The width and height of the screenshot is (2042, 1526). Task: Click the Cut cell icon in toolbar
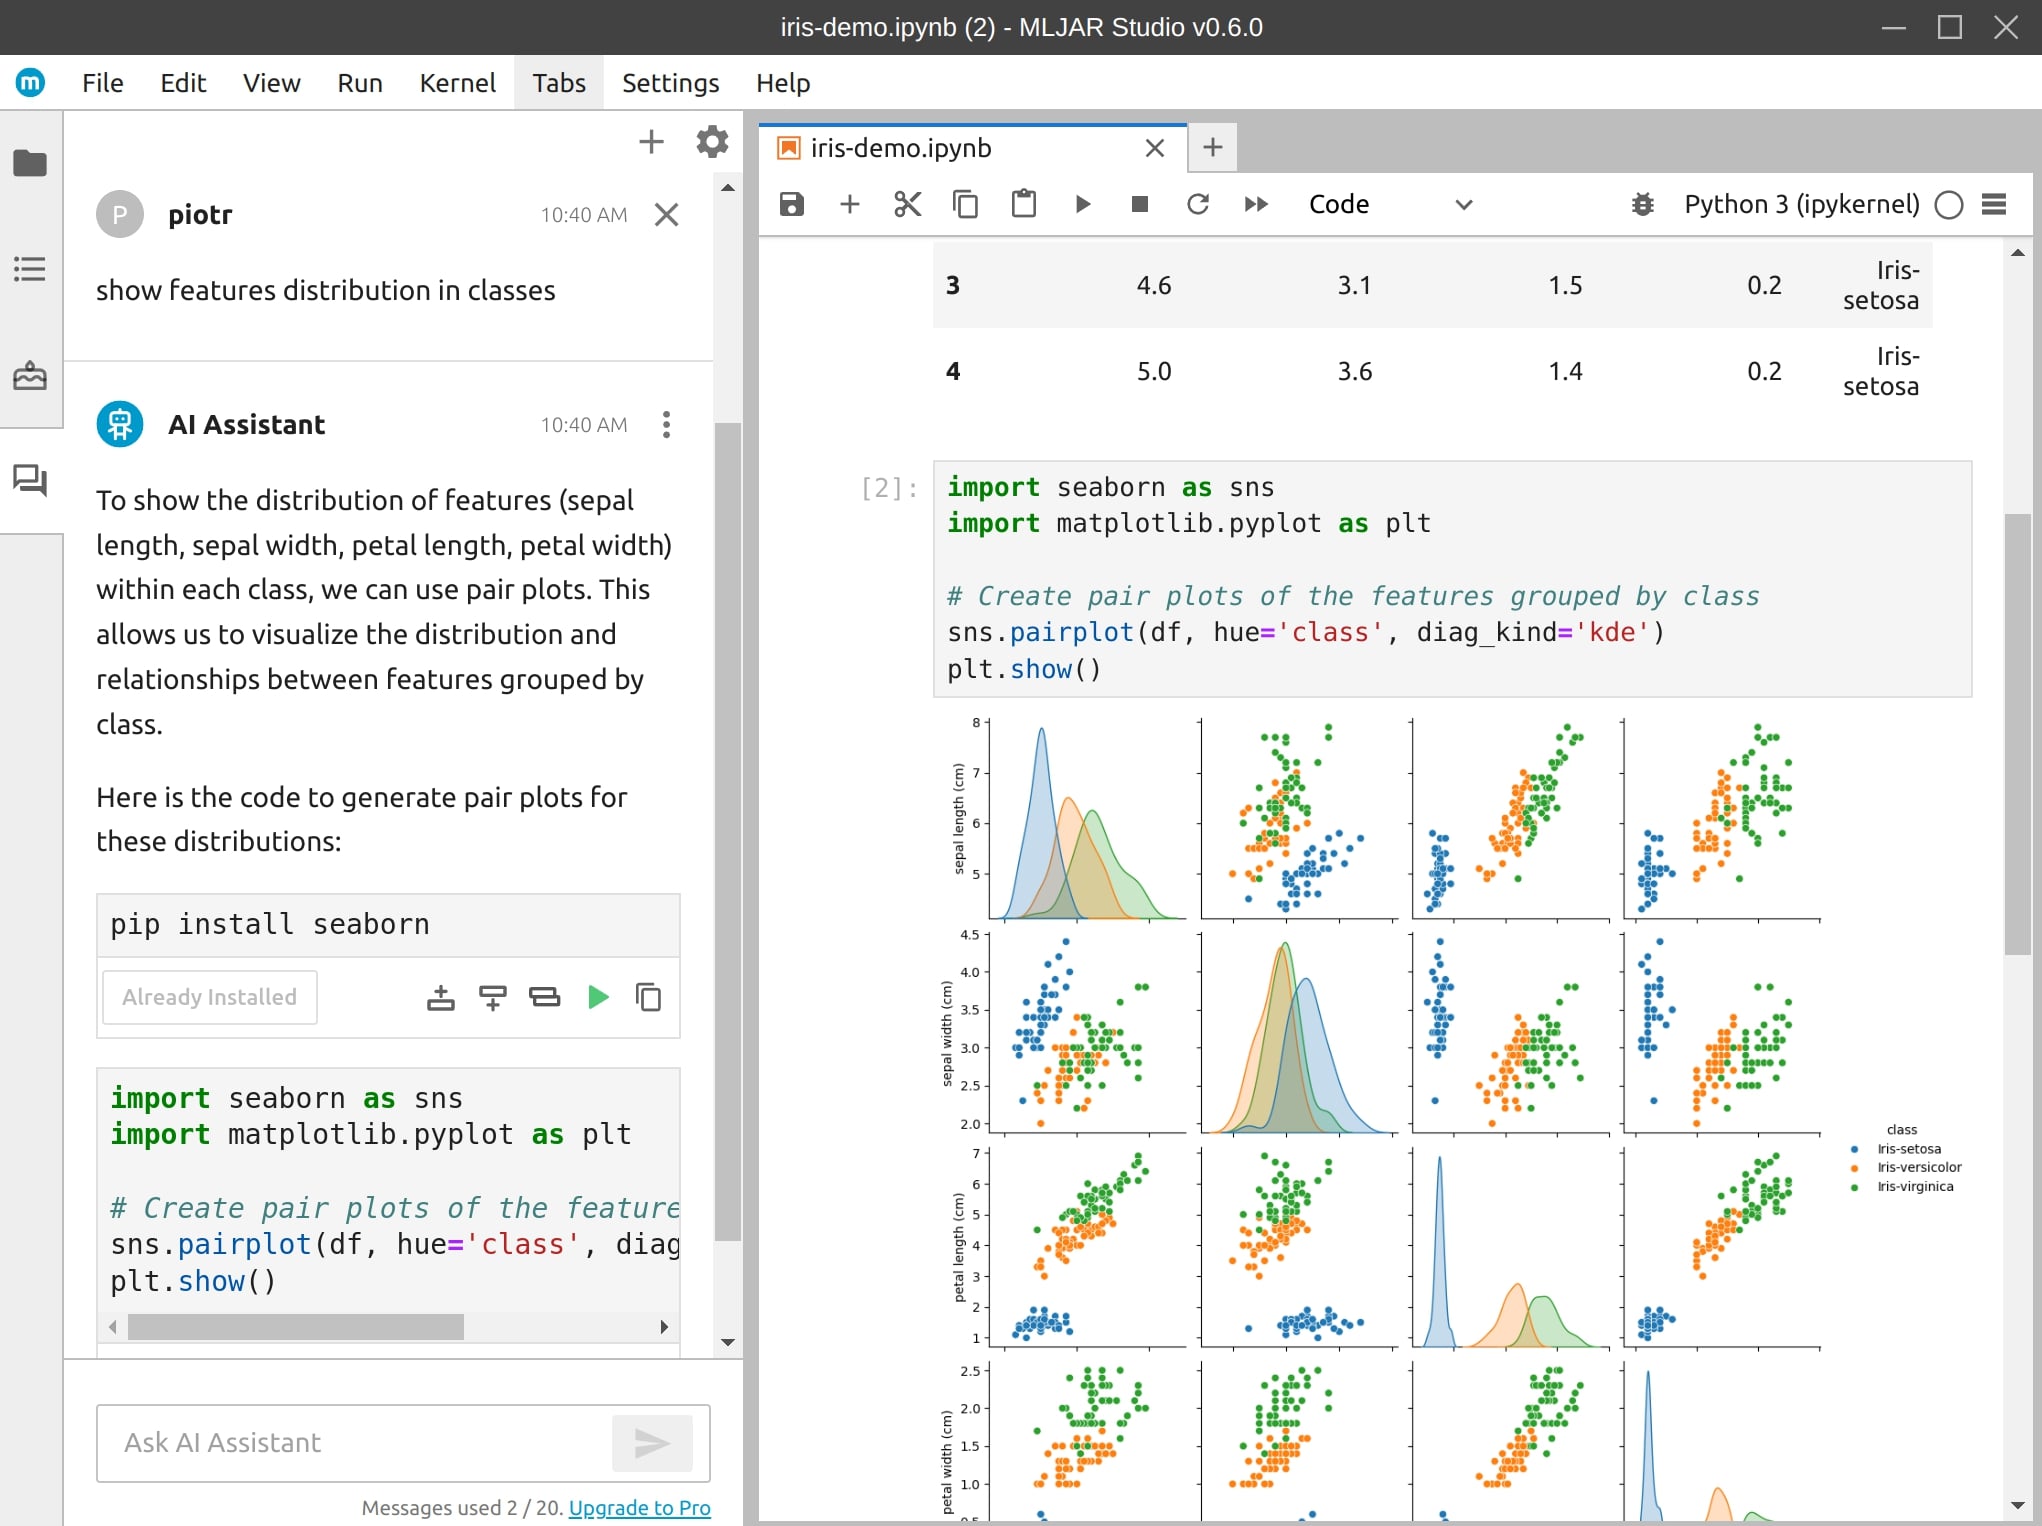[x=906, y=204]
